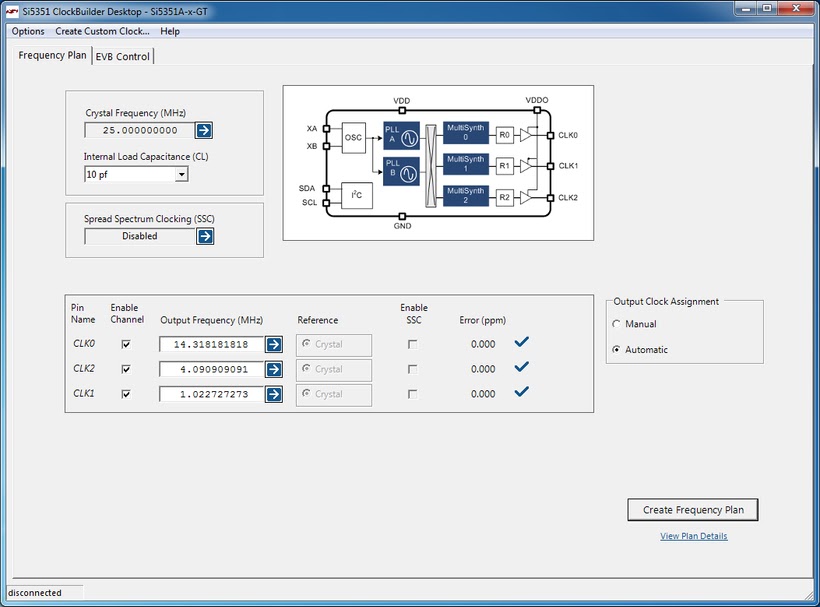Click the disconnected status bar text
The height and width of the screenshot is (607, 820).
coord(35,593)
